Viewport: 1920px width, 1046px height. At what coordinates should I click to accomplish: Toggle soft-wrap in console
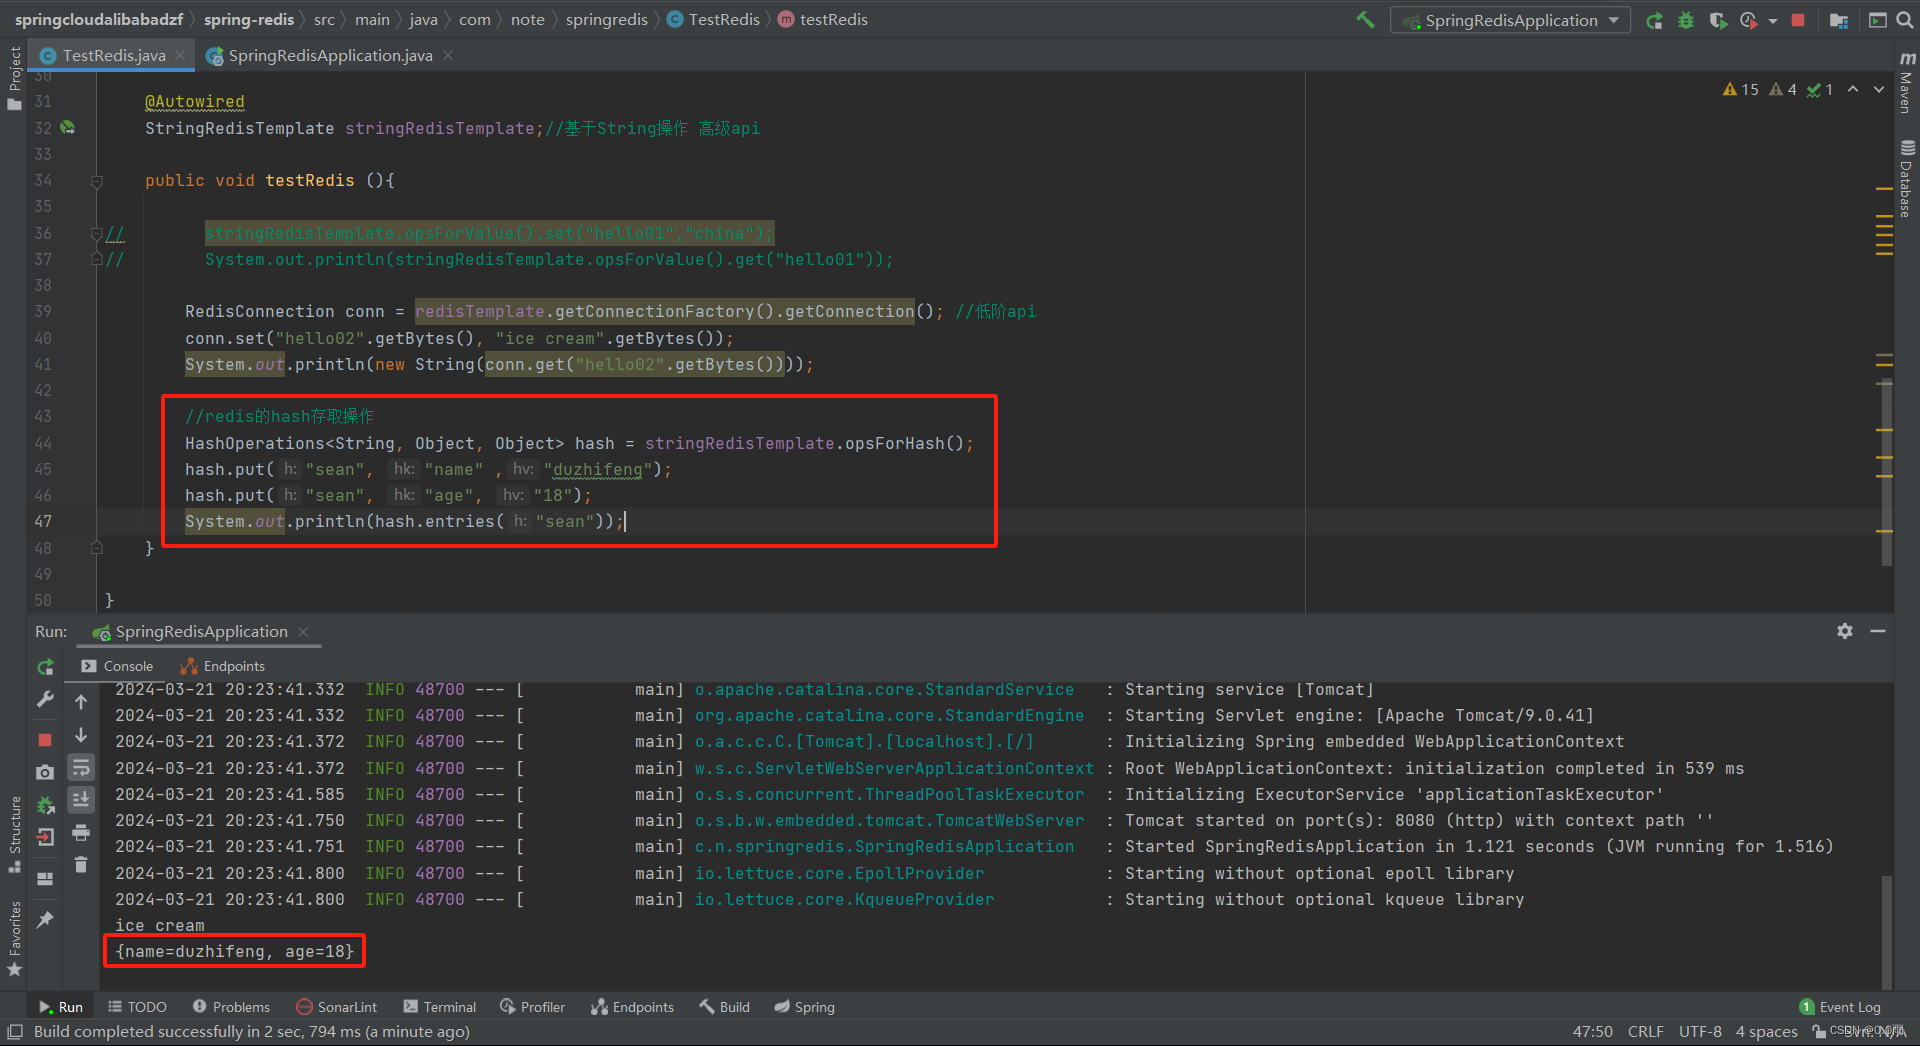coord(81,767)
